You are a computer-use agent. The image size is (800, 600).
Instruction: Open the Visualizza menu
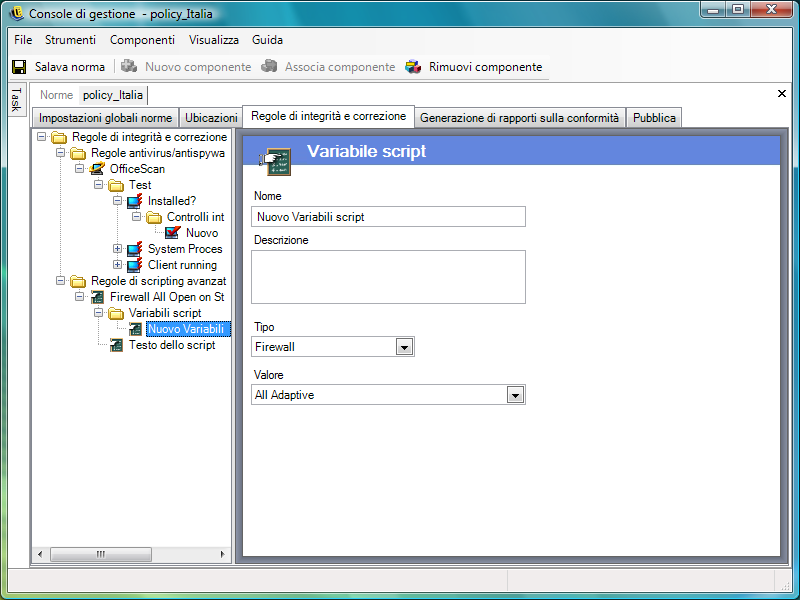[214, 40]
